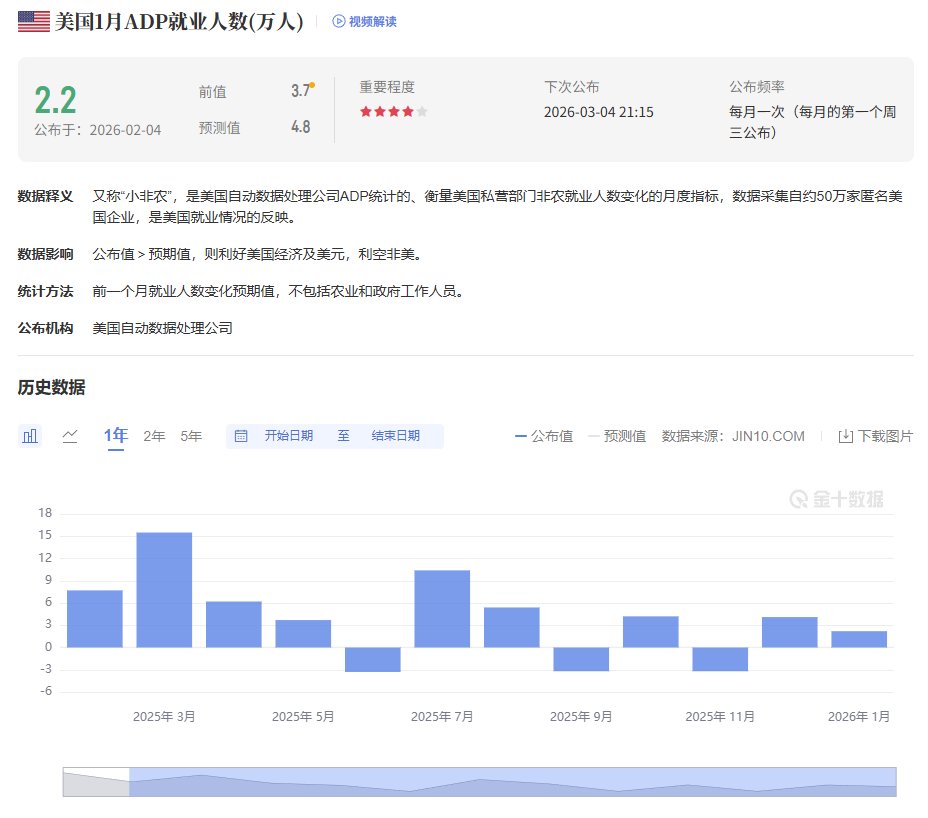
Task: Click 下载图片 to download chart
Action: (885, 436)
